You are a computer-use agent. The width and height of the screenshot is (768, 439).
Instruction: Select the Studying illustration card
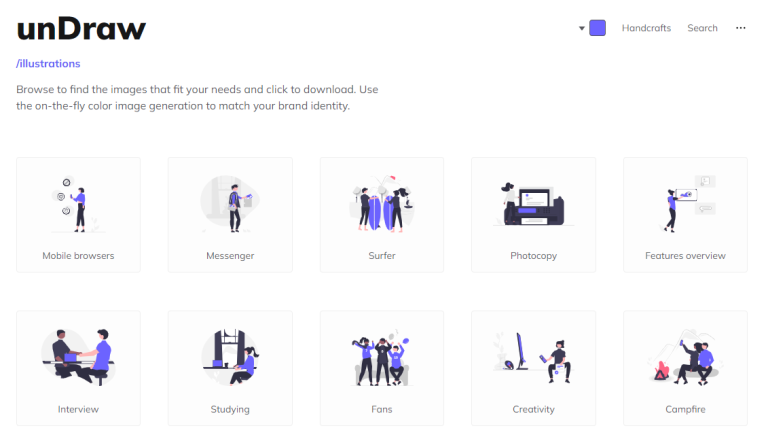(x=230, y=358)
